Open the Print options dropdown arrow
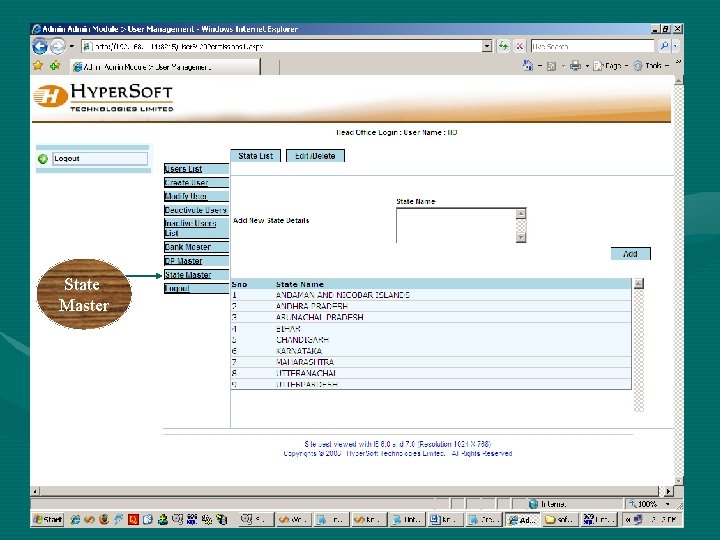Viewport: 720px width, 540px height. click(587, 67)
